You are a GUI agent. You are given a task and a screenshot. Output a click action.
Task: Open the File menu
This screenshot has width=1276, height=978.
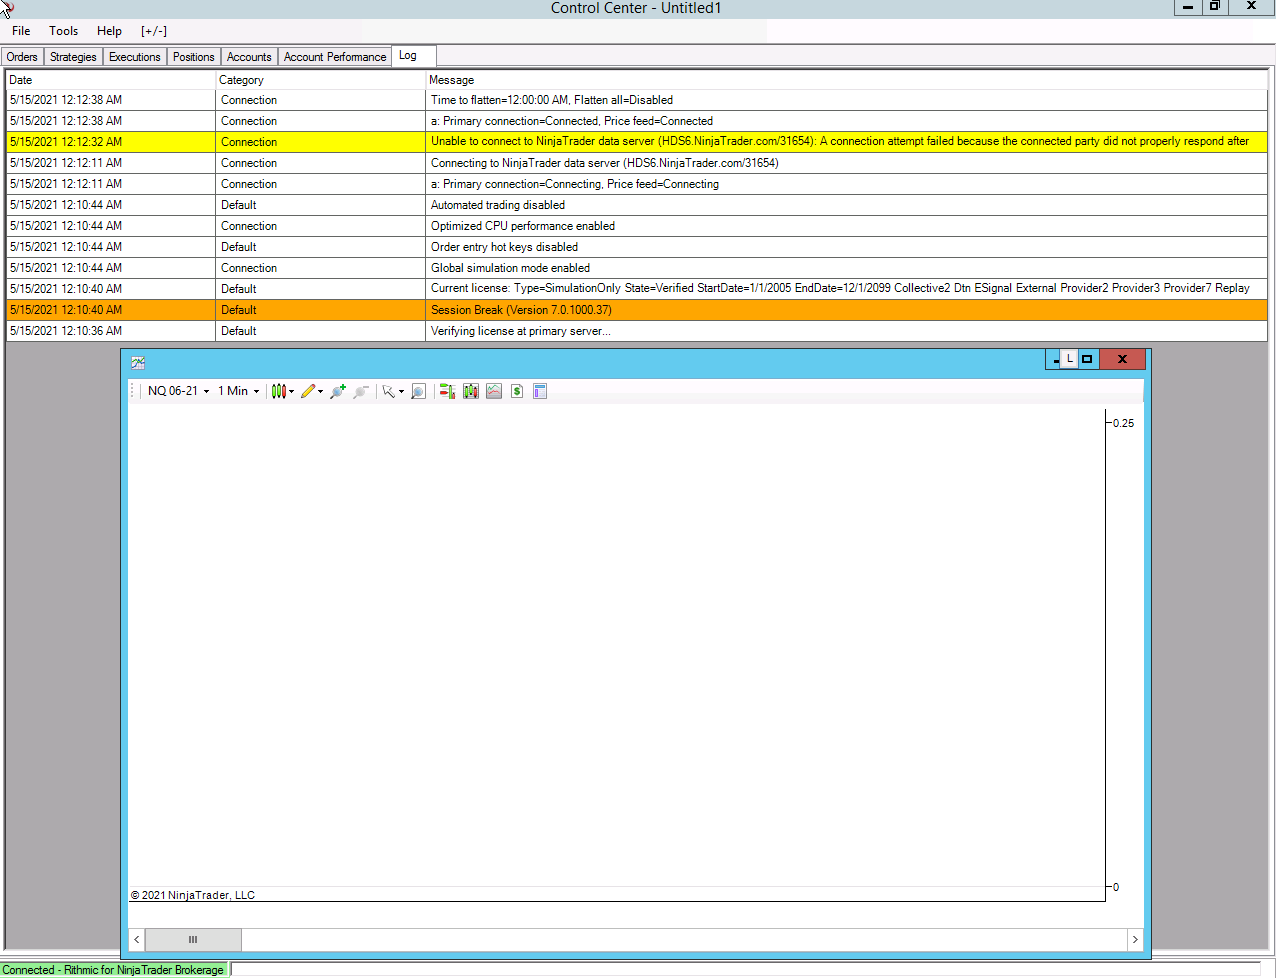[21, 31]
